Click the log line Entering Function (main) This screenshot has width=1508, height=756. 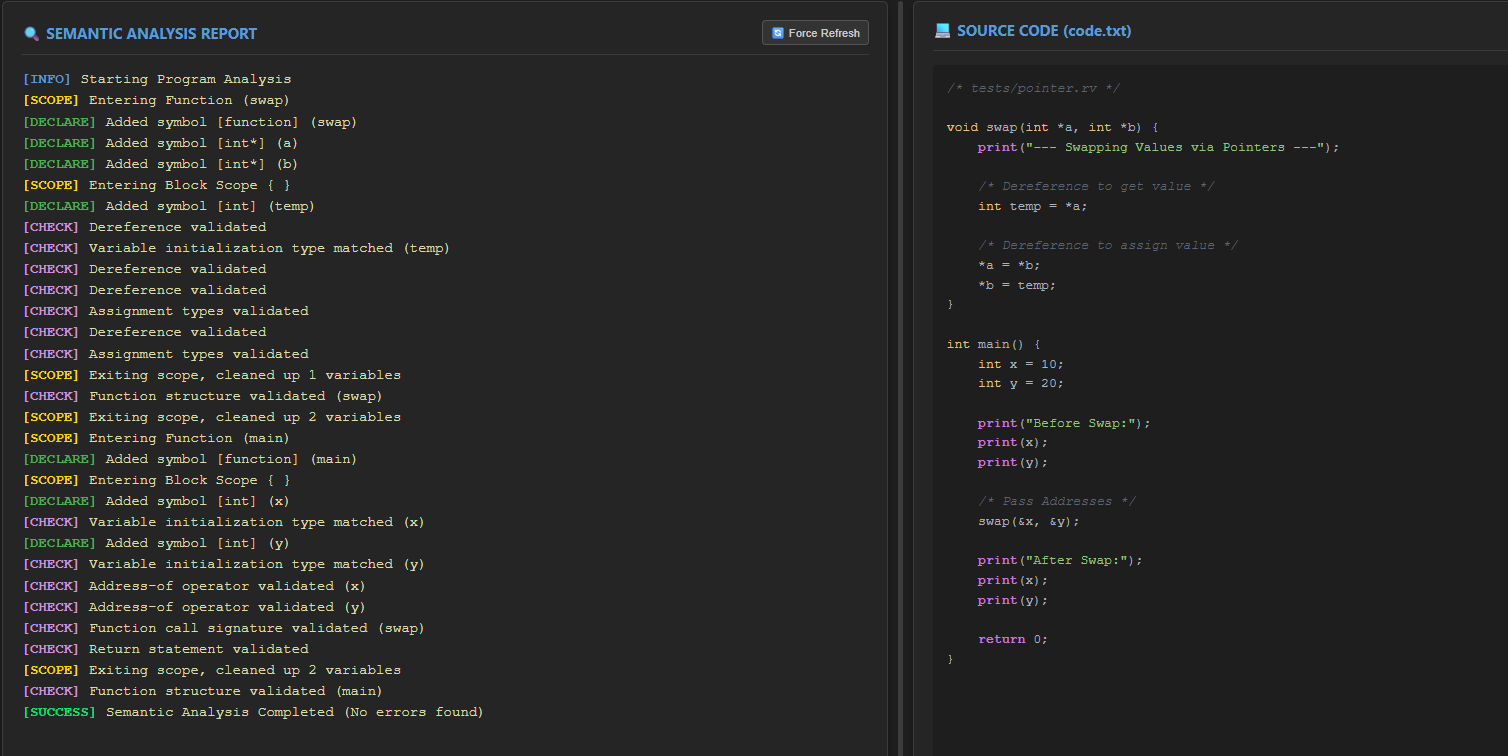point(156,438)
